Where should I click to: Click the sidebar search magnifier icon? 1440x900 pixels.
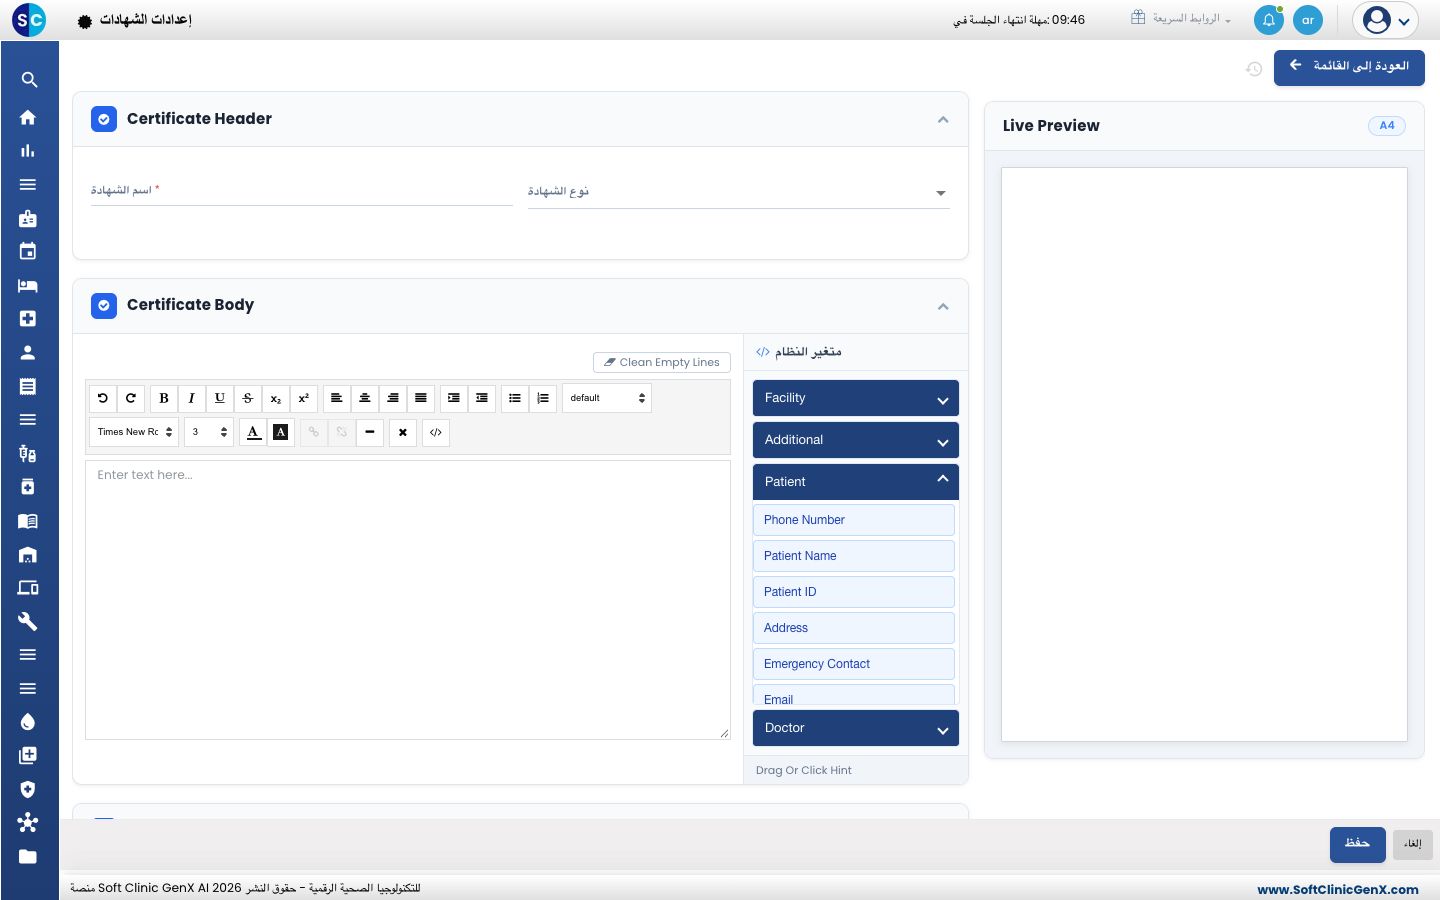[29, 80]
